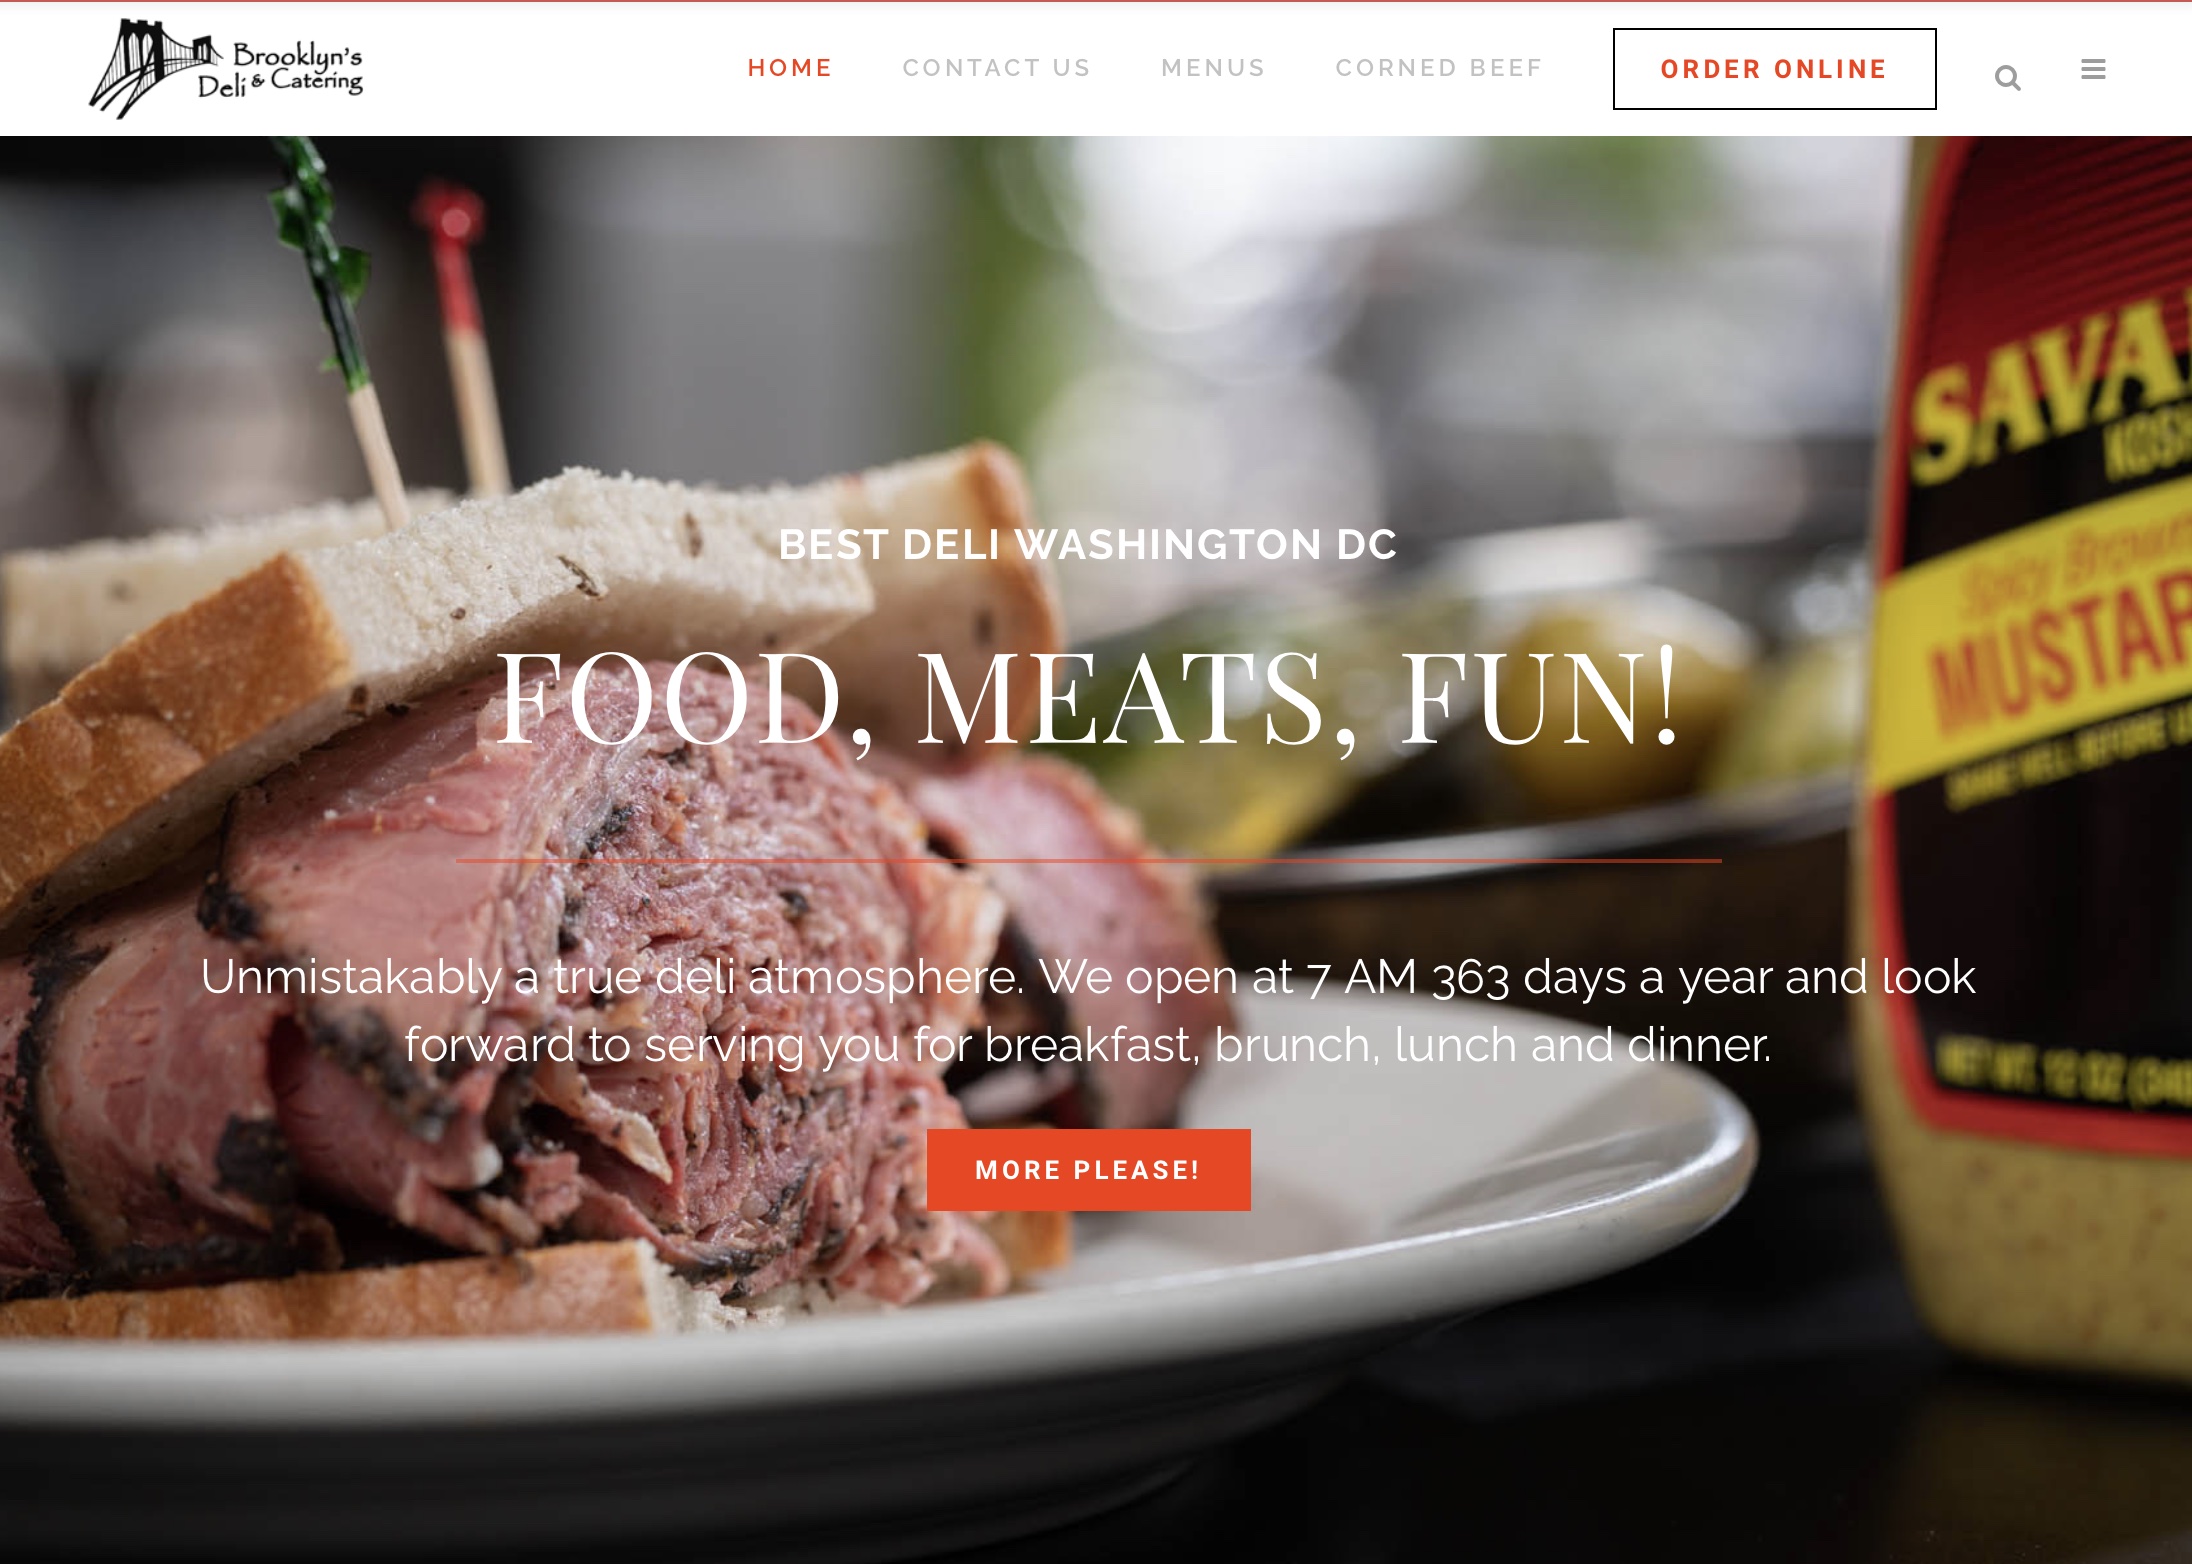Click the bridge graphic in the logo
Image resolution: width=2192 pixels, height=1564 pixels.
coord(150,68)
